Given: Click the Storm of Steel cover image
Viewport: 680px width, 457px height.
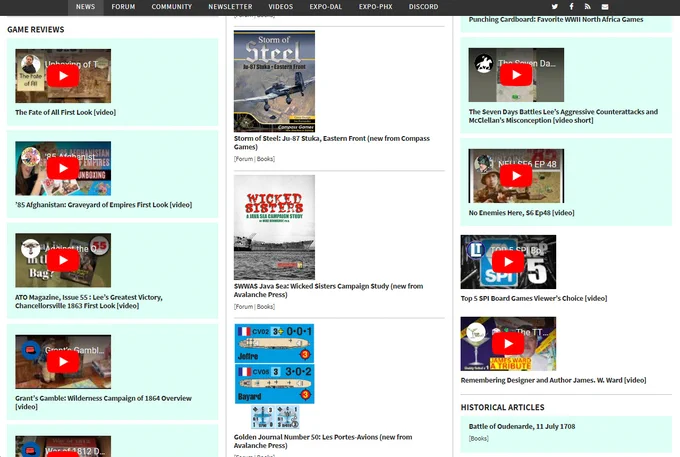Looking at the screenshot, I should (x=275, y=81).
